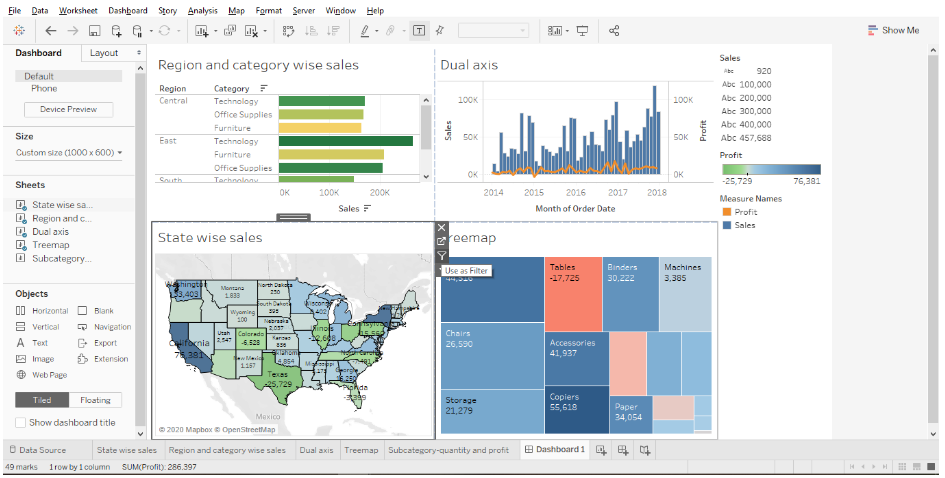Viewport: 945px width, 478px height.
Task: Click the Show Me button
Action: (893, 31)
